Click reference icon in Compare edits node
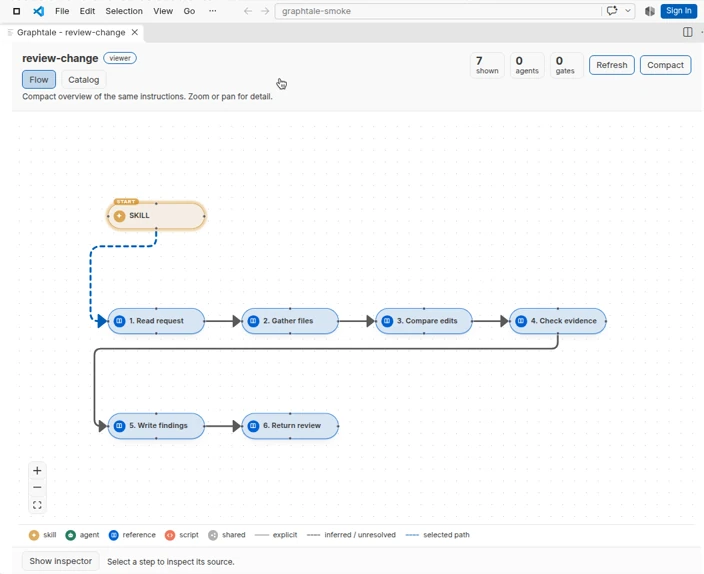The image size is (704, 574). (387, 321)
